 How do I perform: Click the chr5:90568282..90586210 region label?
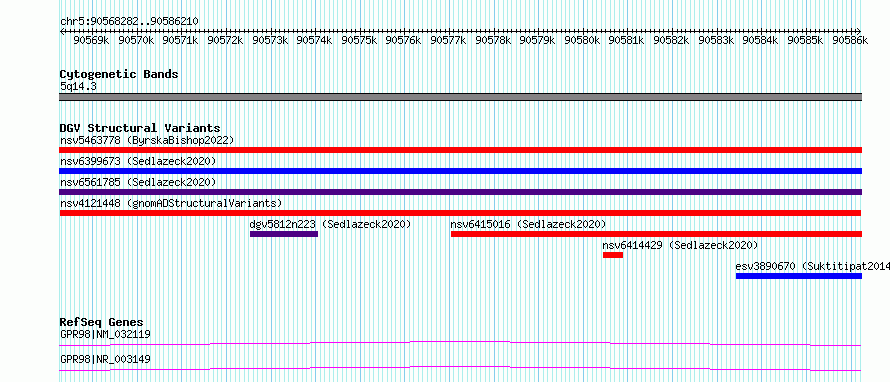point(129,21)
